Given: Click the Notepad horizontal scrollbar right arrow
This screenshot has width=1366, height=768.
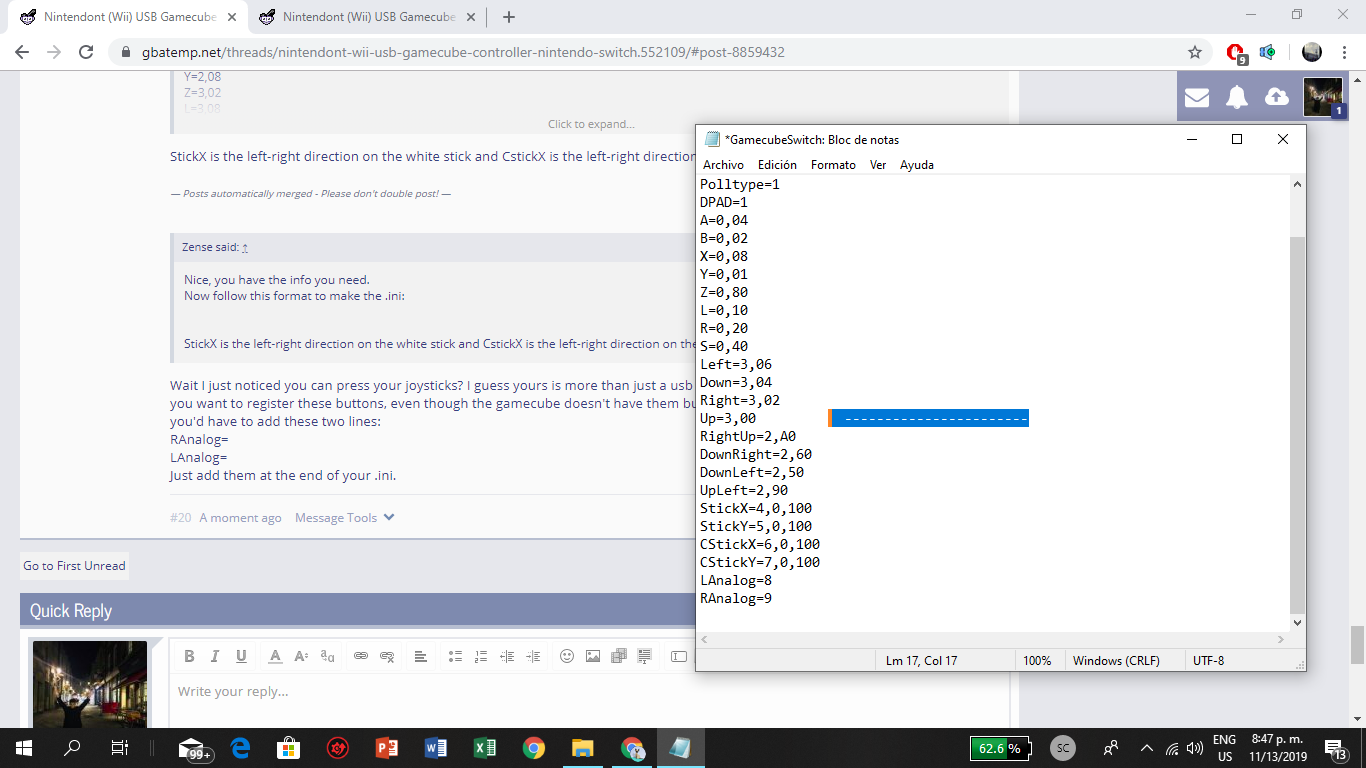Looking at the screenshot, I should click(1281, 639).
